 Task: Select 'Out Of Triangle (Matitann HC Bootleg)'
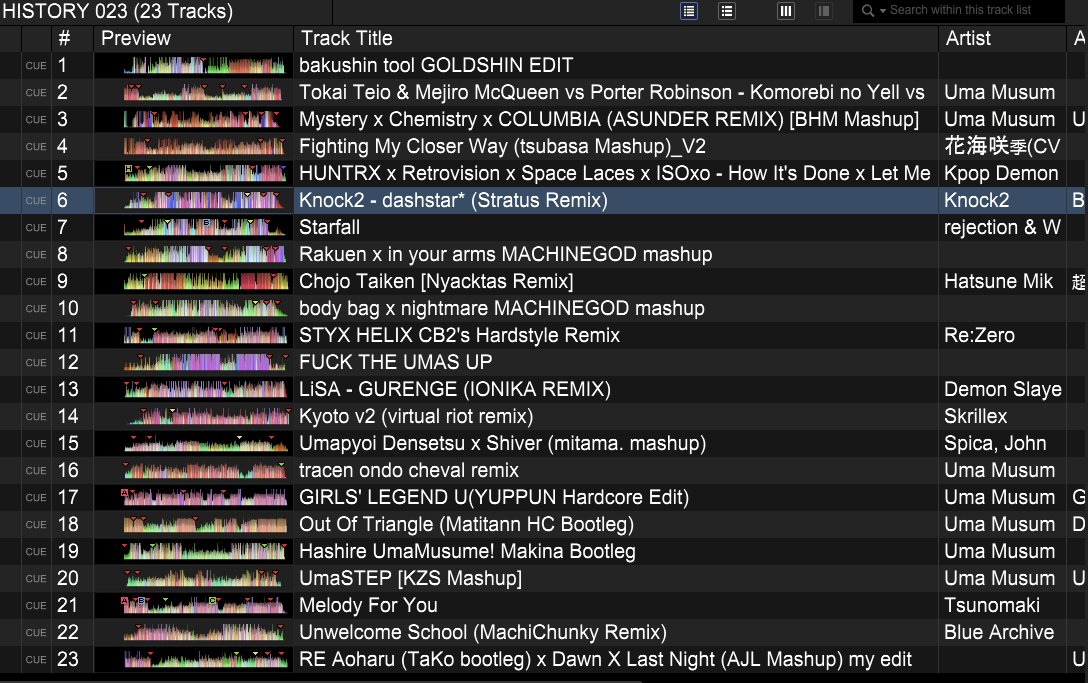coord(466,524)
